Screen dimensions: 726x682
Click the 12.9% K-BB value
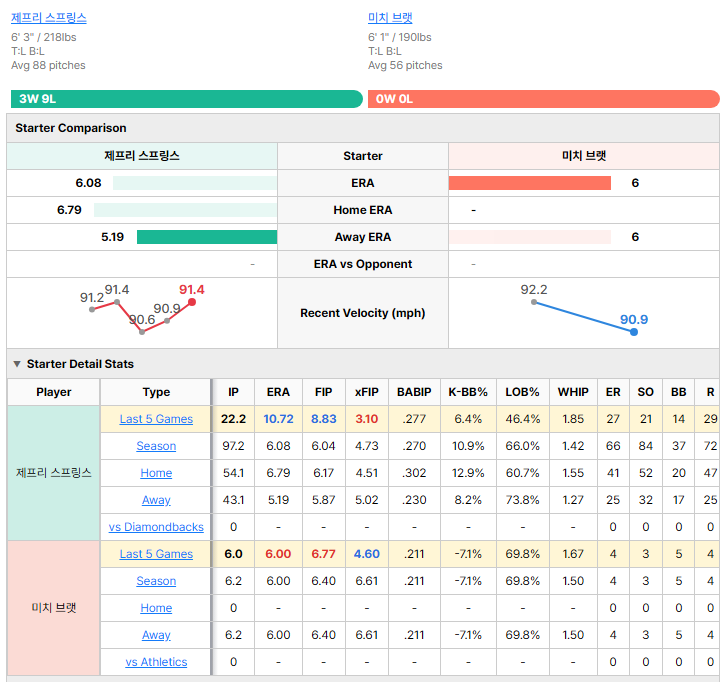468,473
